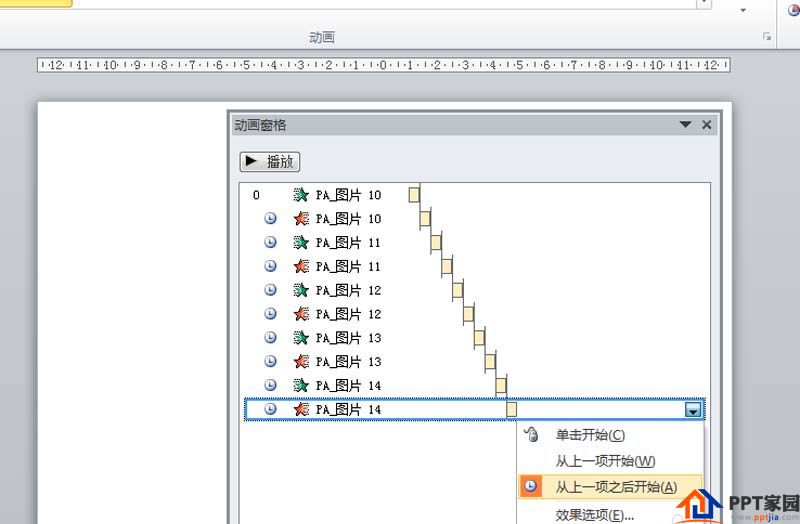This screenshot has width=800, height=524.
Task: Select red-star row text PA_图片 10
Action: click(x=348, y=218)
